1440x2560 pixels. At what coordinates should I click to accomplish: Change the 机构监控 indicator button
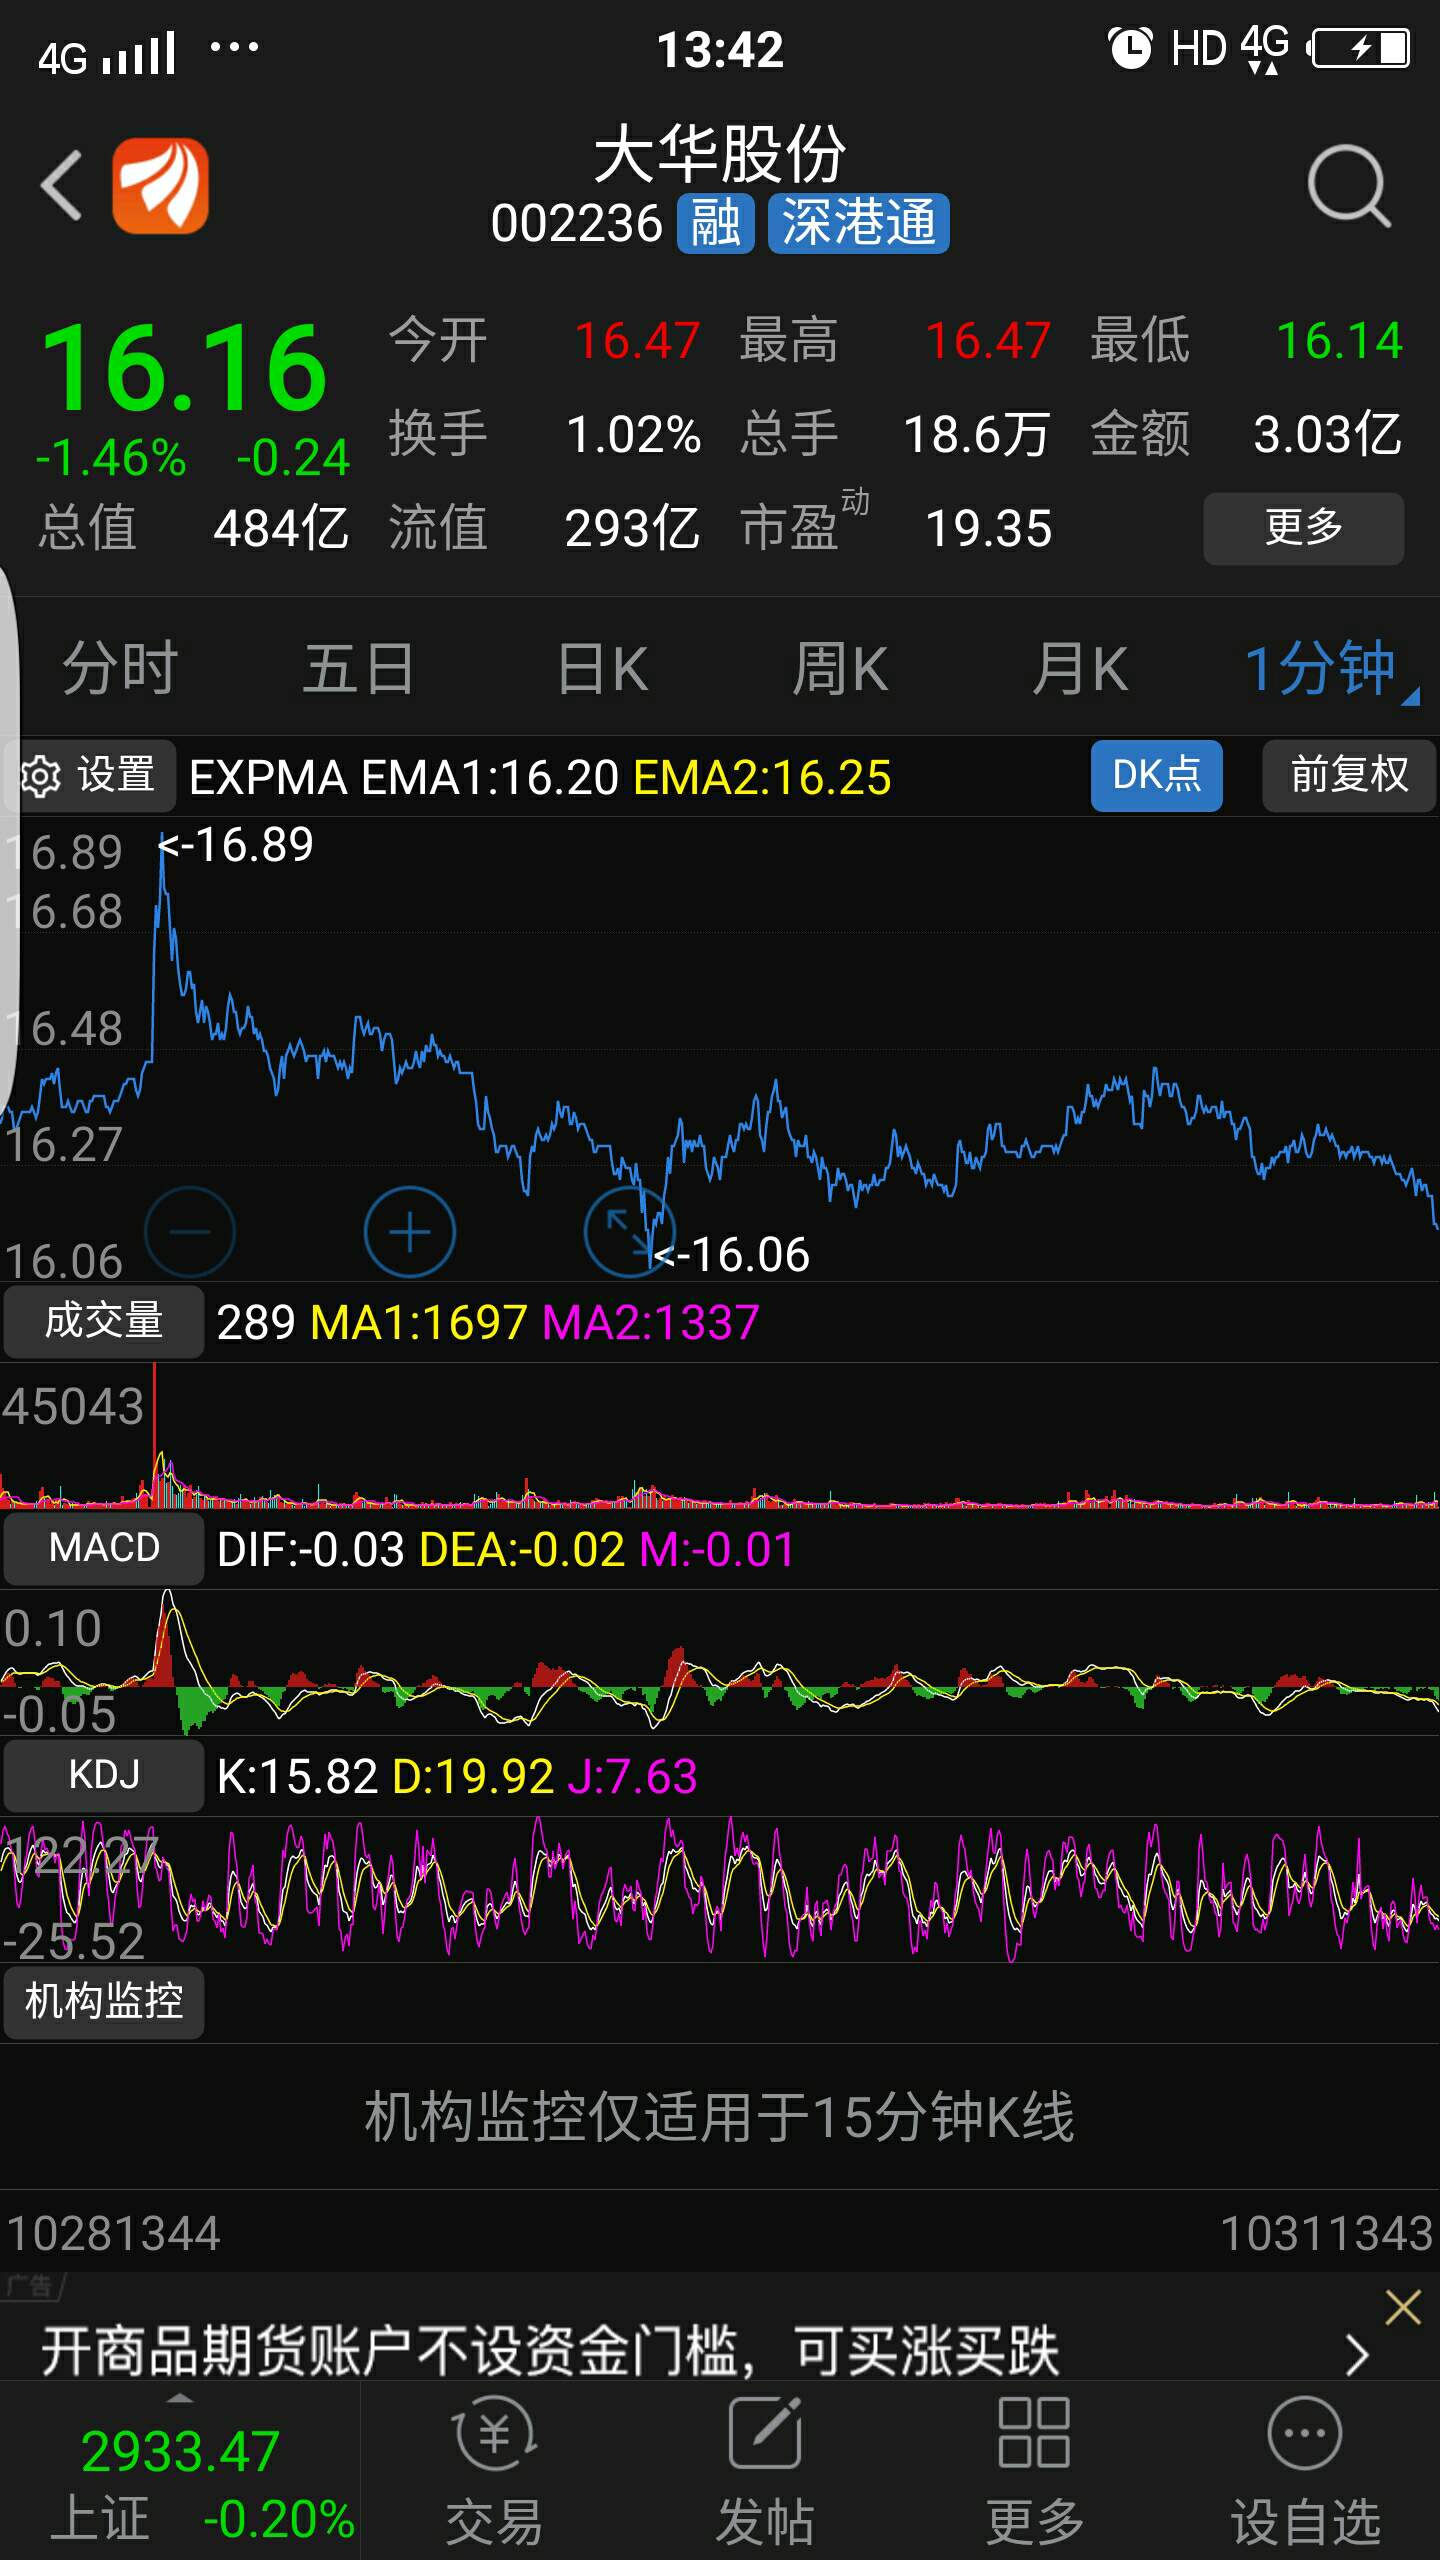104,2002
